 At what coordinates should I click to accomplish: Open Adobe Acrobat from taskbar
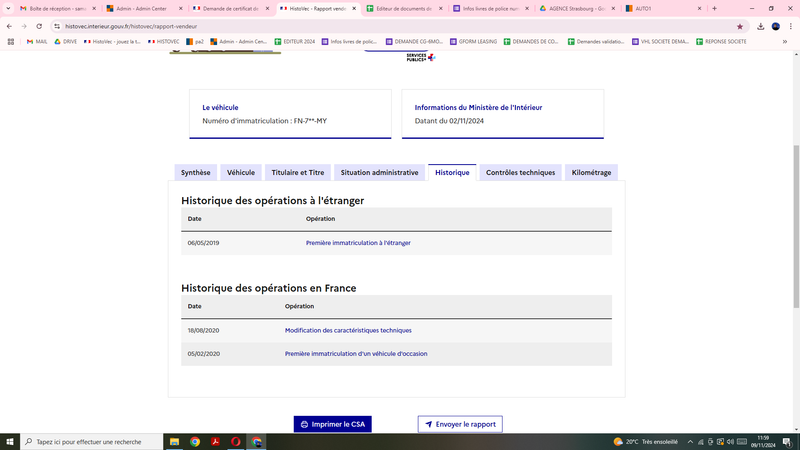(215, 442)
